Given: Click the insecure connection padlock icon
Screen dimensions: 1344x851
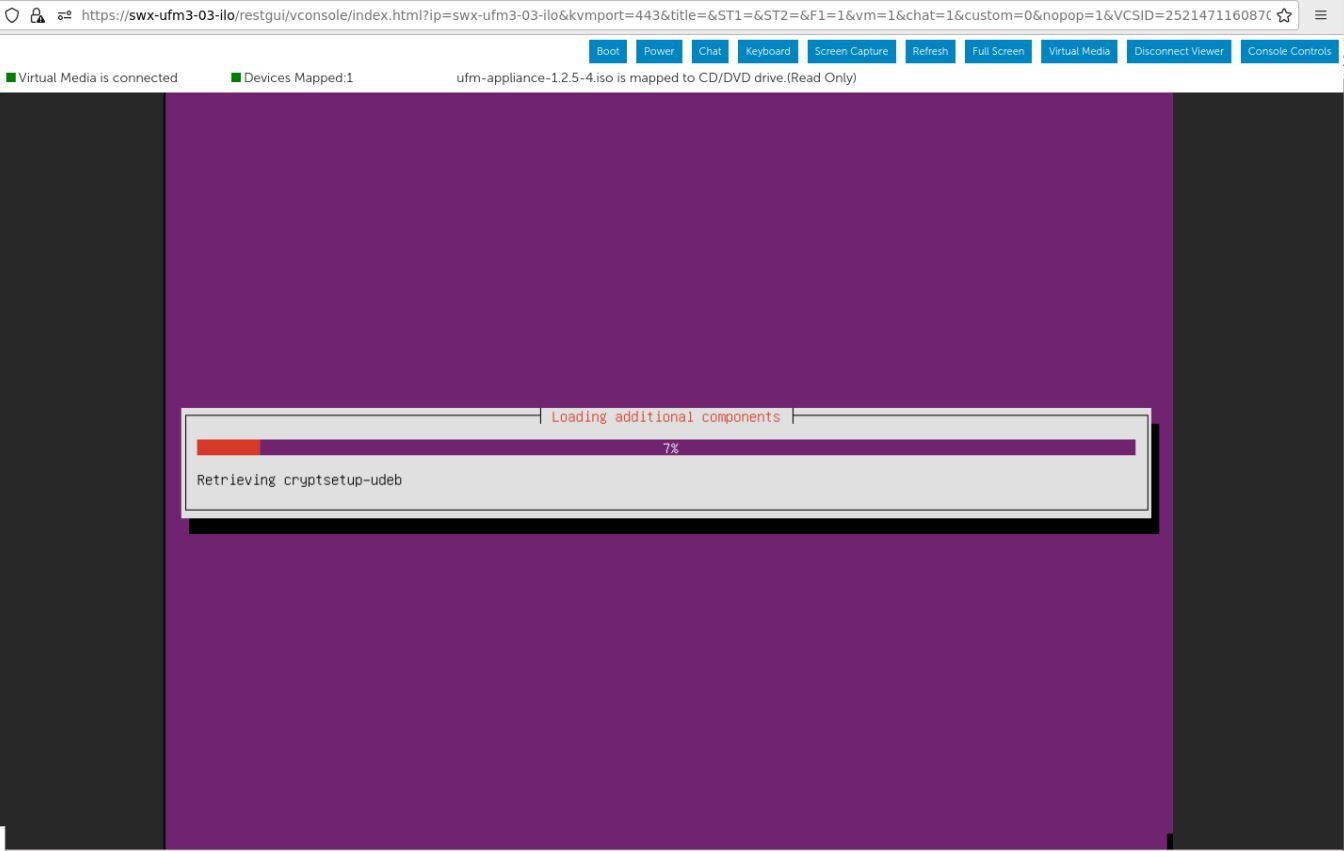Looking at the screenshot, I should click(x=38, y=15).
